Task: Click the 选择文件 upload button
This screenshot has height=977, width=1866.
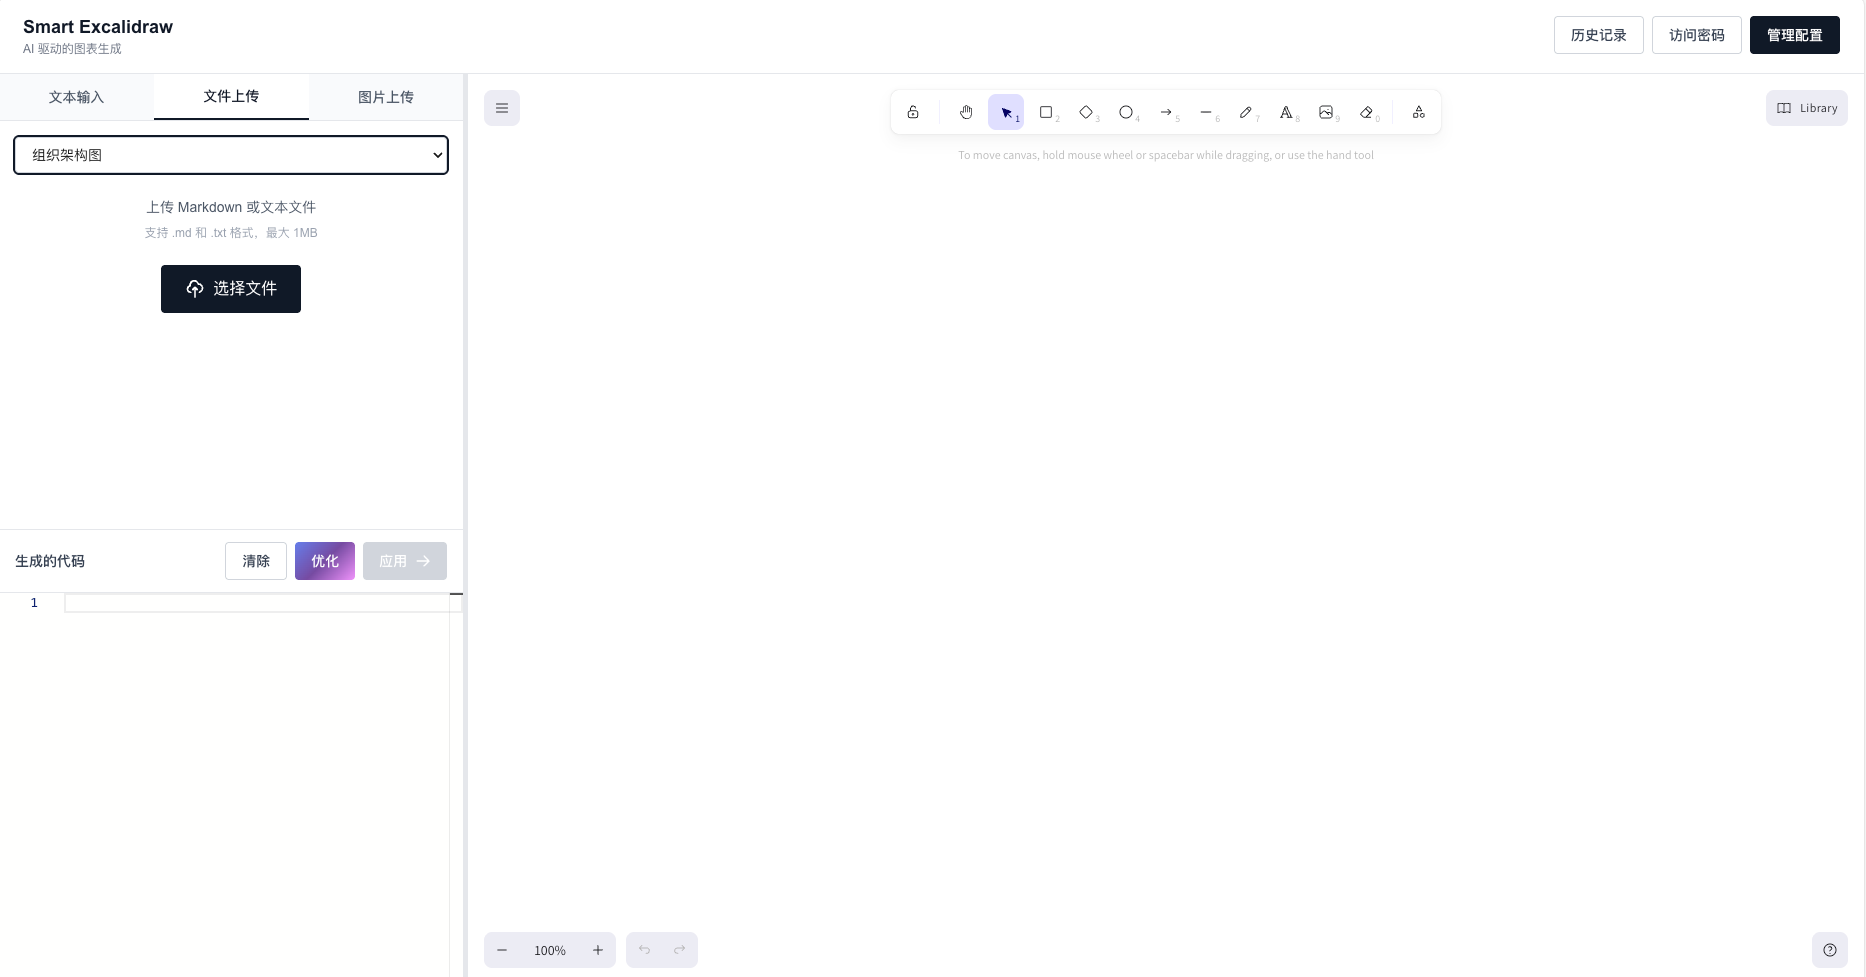Action: (x=231, y=289)
